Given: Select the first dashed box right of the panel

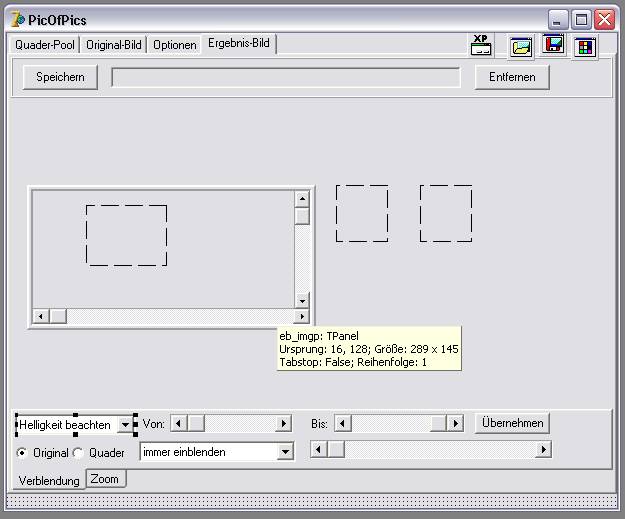Looking at the screenshot, I should click(362, 213).
